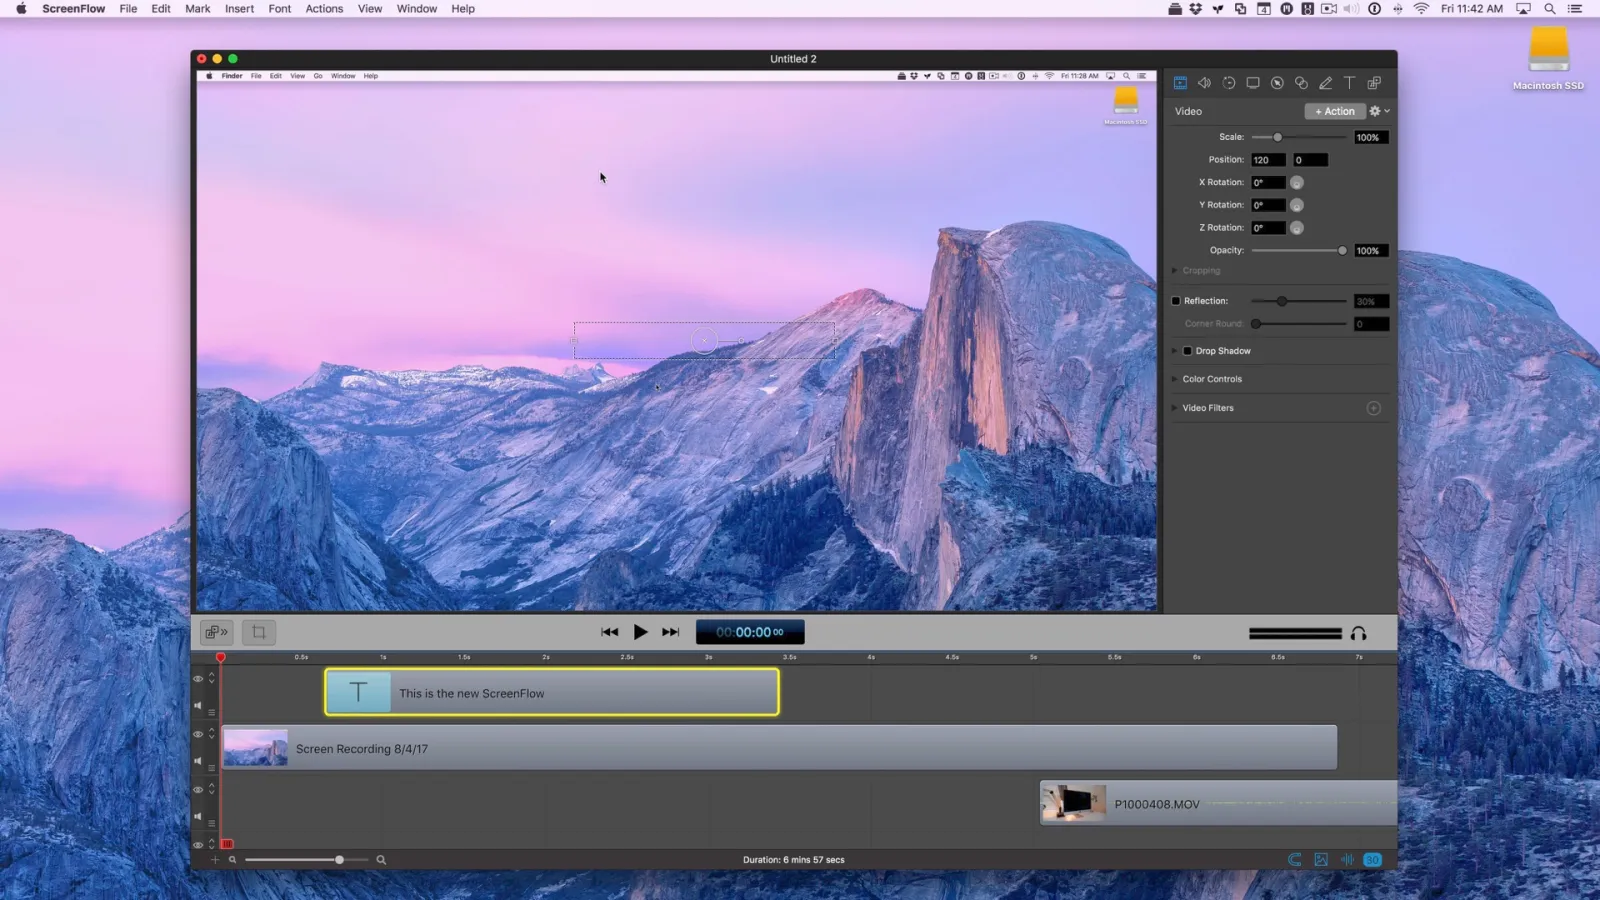Open the Screen Recording properties panel

pos(1253,82)
